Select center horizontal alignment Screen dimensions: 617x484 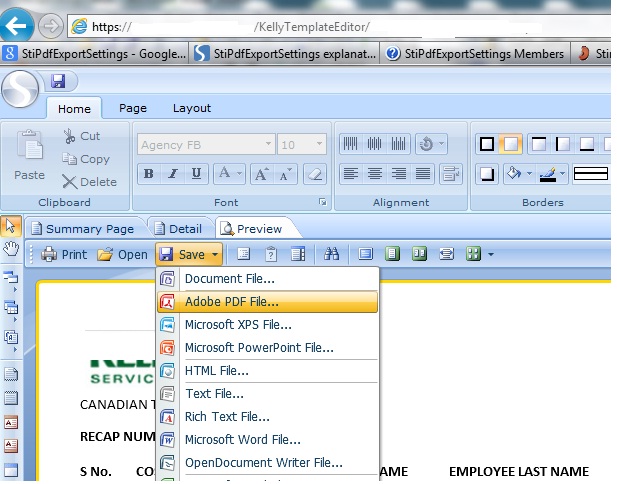pos(375,174)
